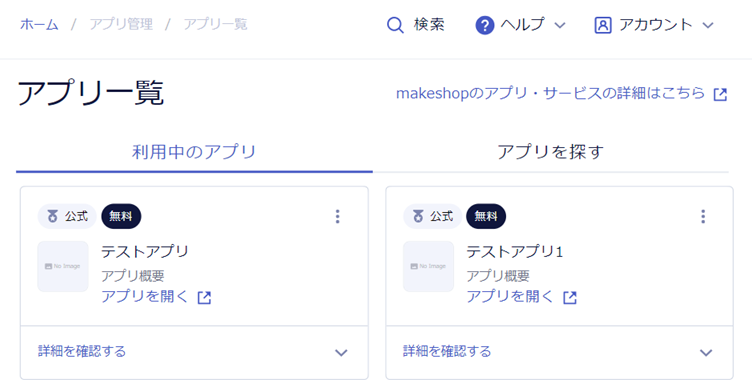
Task: Click the search magnifier icon
Action: pyautogui.click(x=395, y=25)
